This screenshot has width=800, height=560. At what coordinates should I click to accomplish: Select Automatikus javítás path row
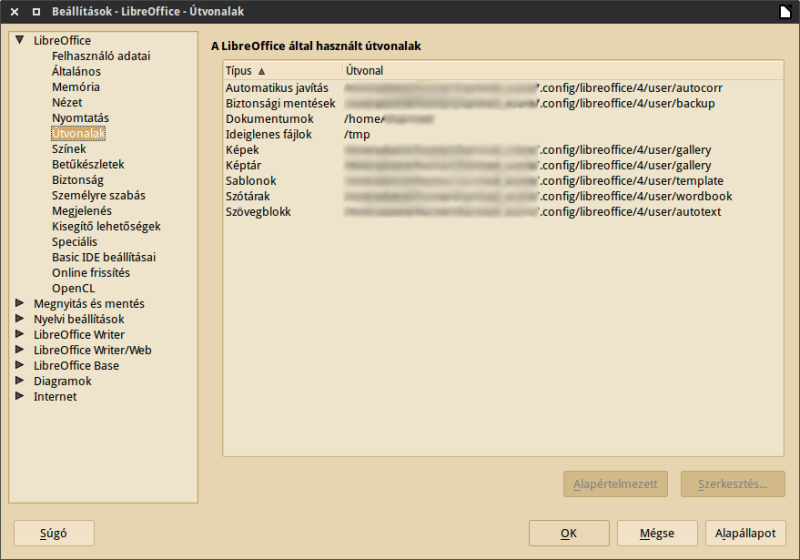[x=503, y=88]
